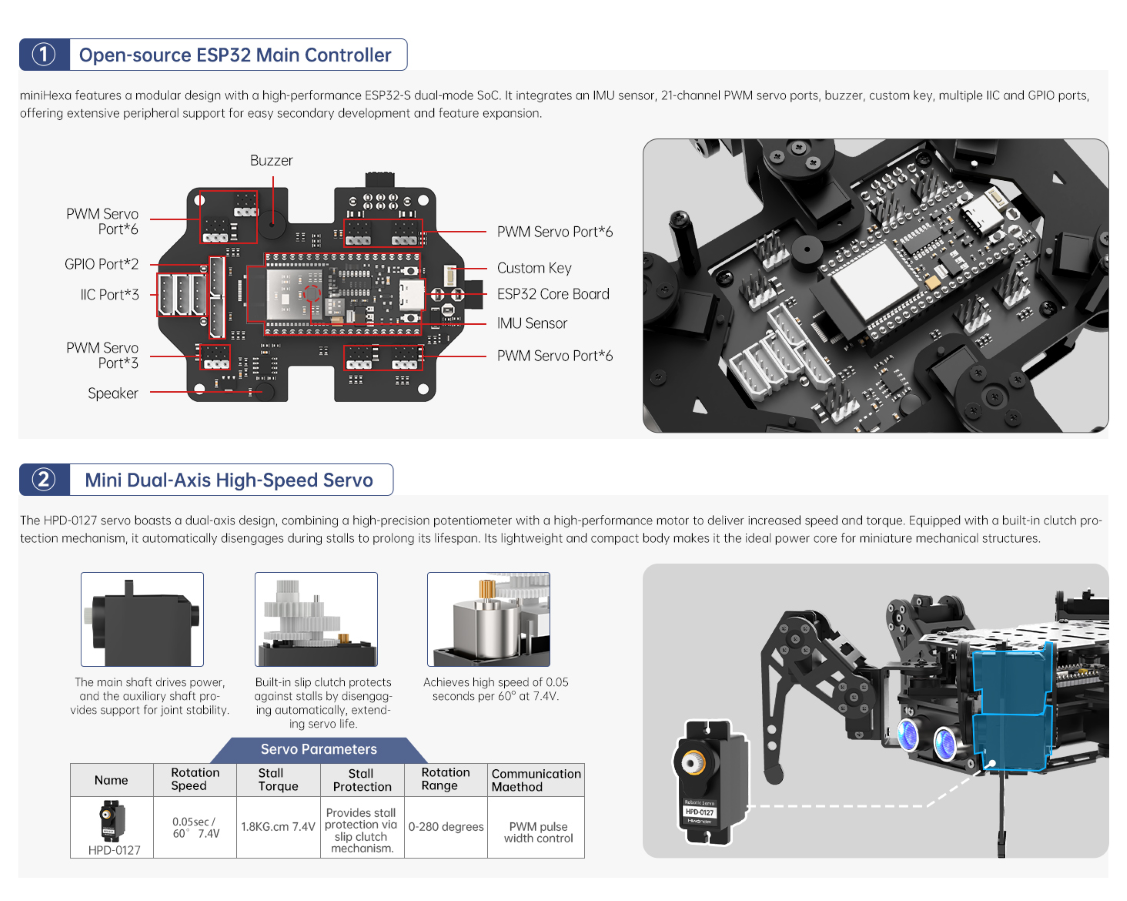Click the Mini Dual-Axis High-Speed Servo heading

tap(229, 480)
